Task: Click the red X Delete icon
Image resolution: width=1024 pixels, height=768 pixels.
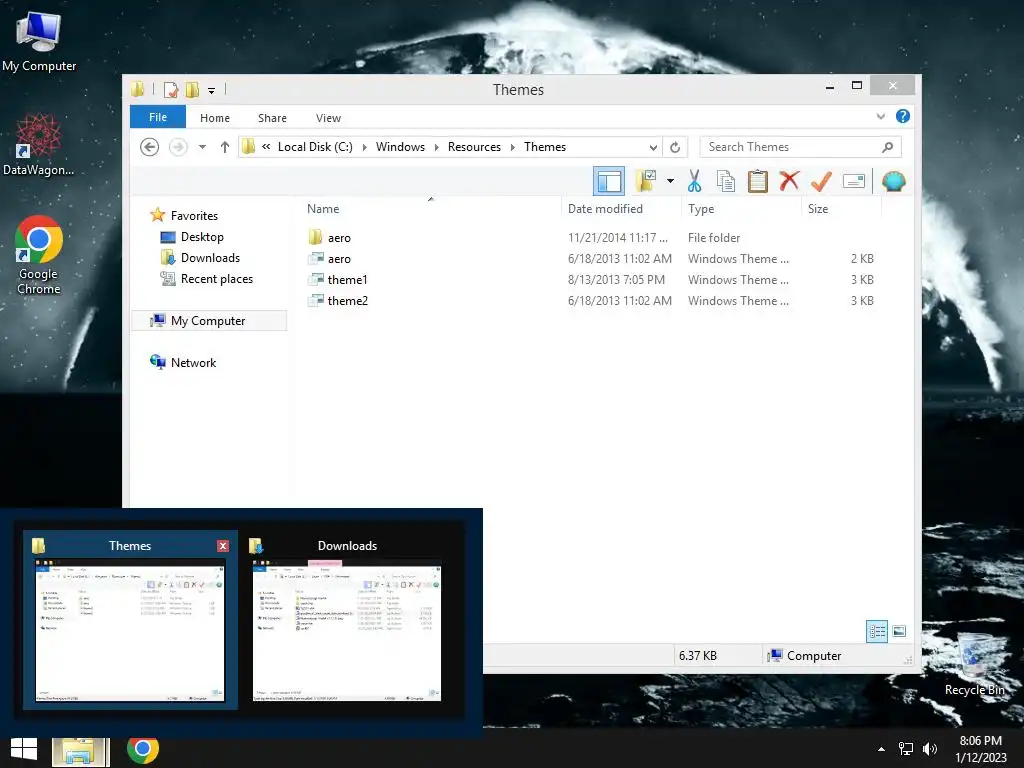Action: click(790, 181)
